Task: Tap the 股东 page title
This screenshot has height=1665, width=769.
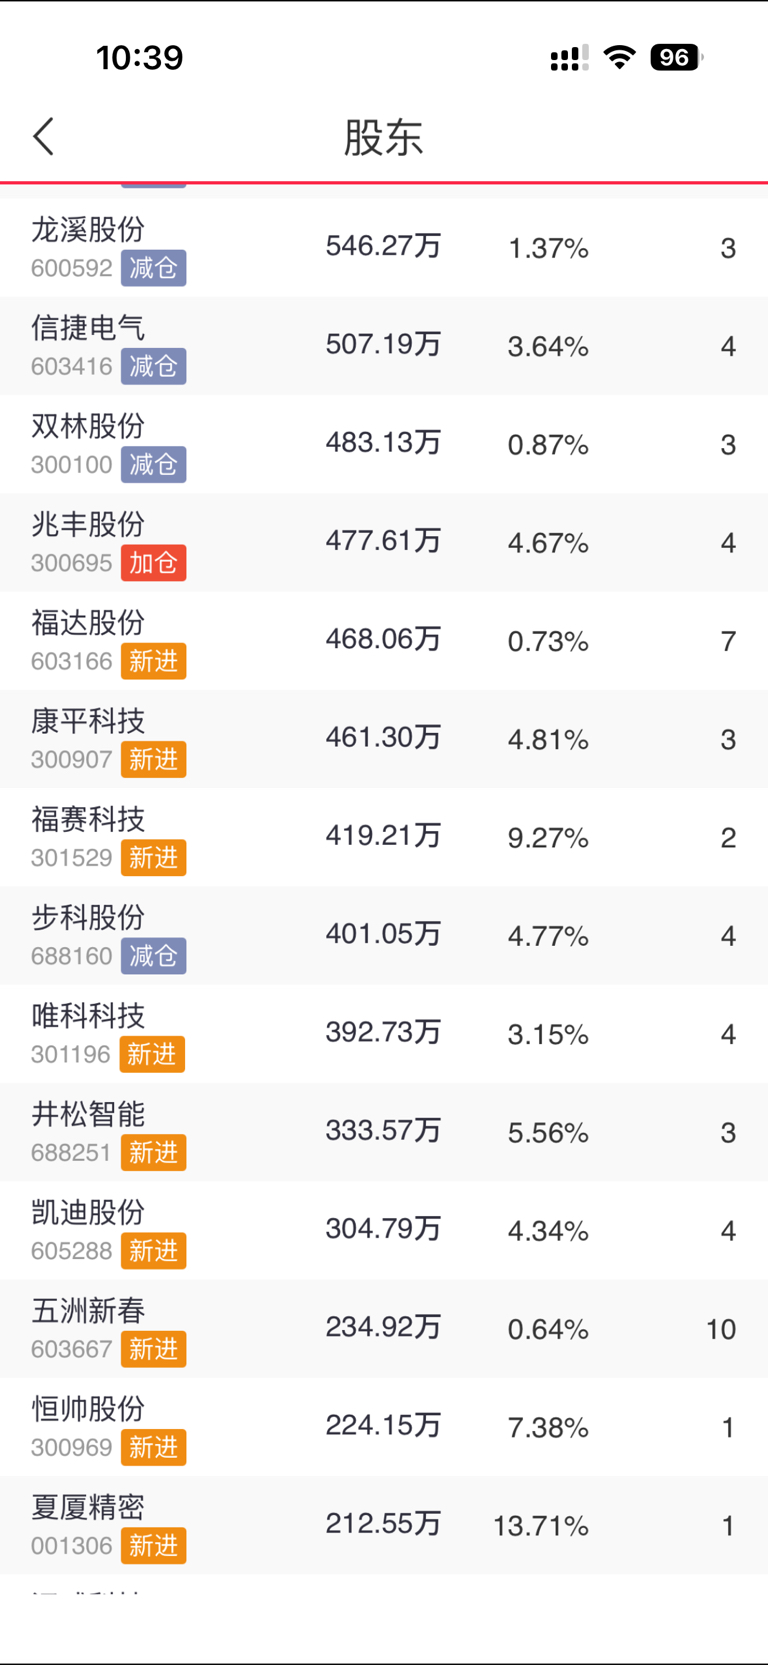Action: tap(383, 137)
